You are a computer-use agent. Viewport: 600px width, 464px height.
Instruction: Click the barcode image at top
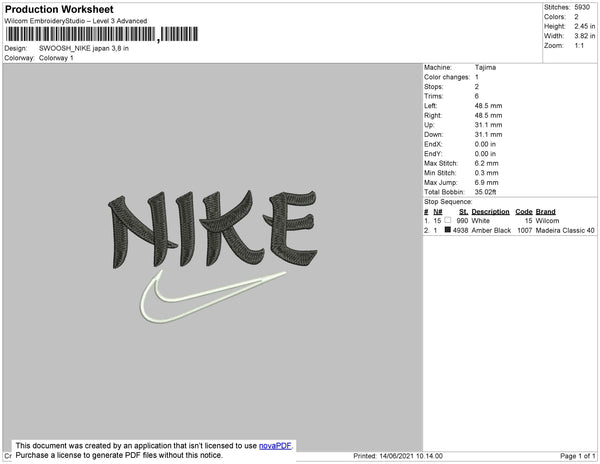pos(102,34)
